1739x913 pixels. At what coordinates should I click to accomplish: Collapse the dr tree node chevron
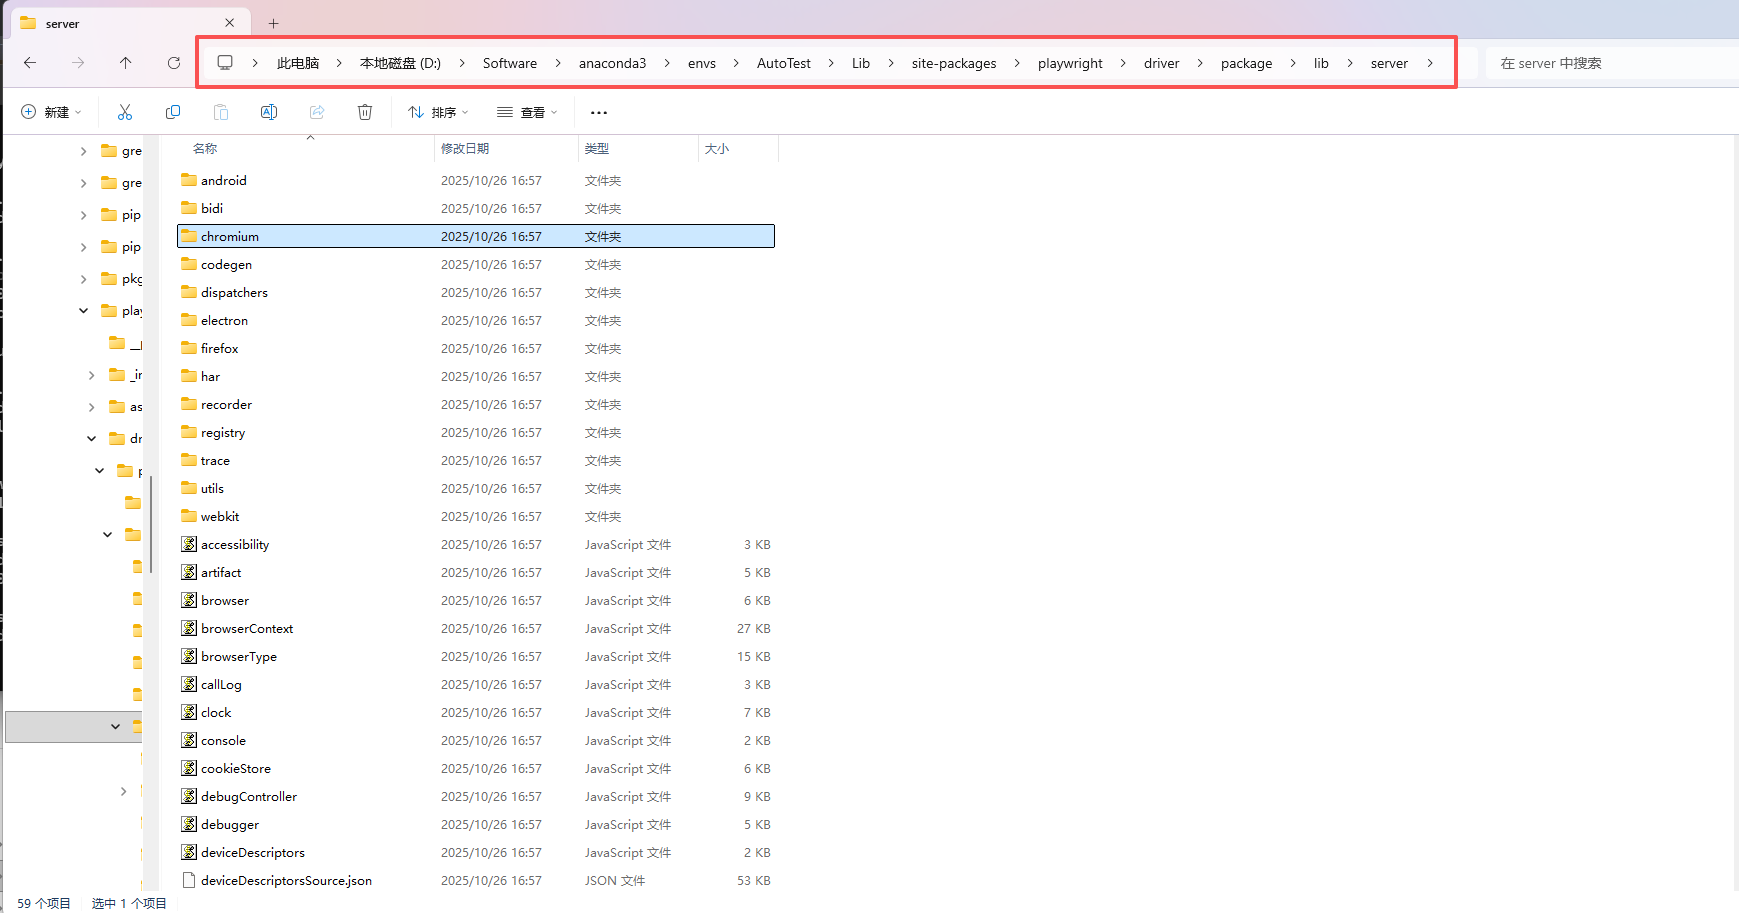pos(91,439)
